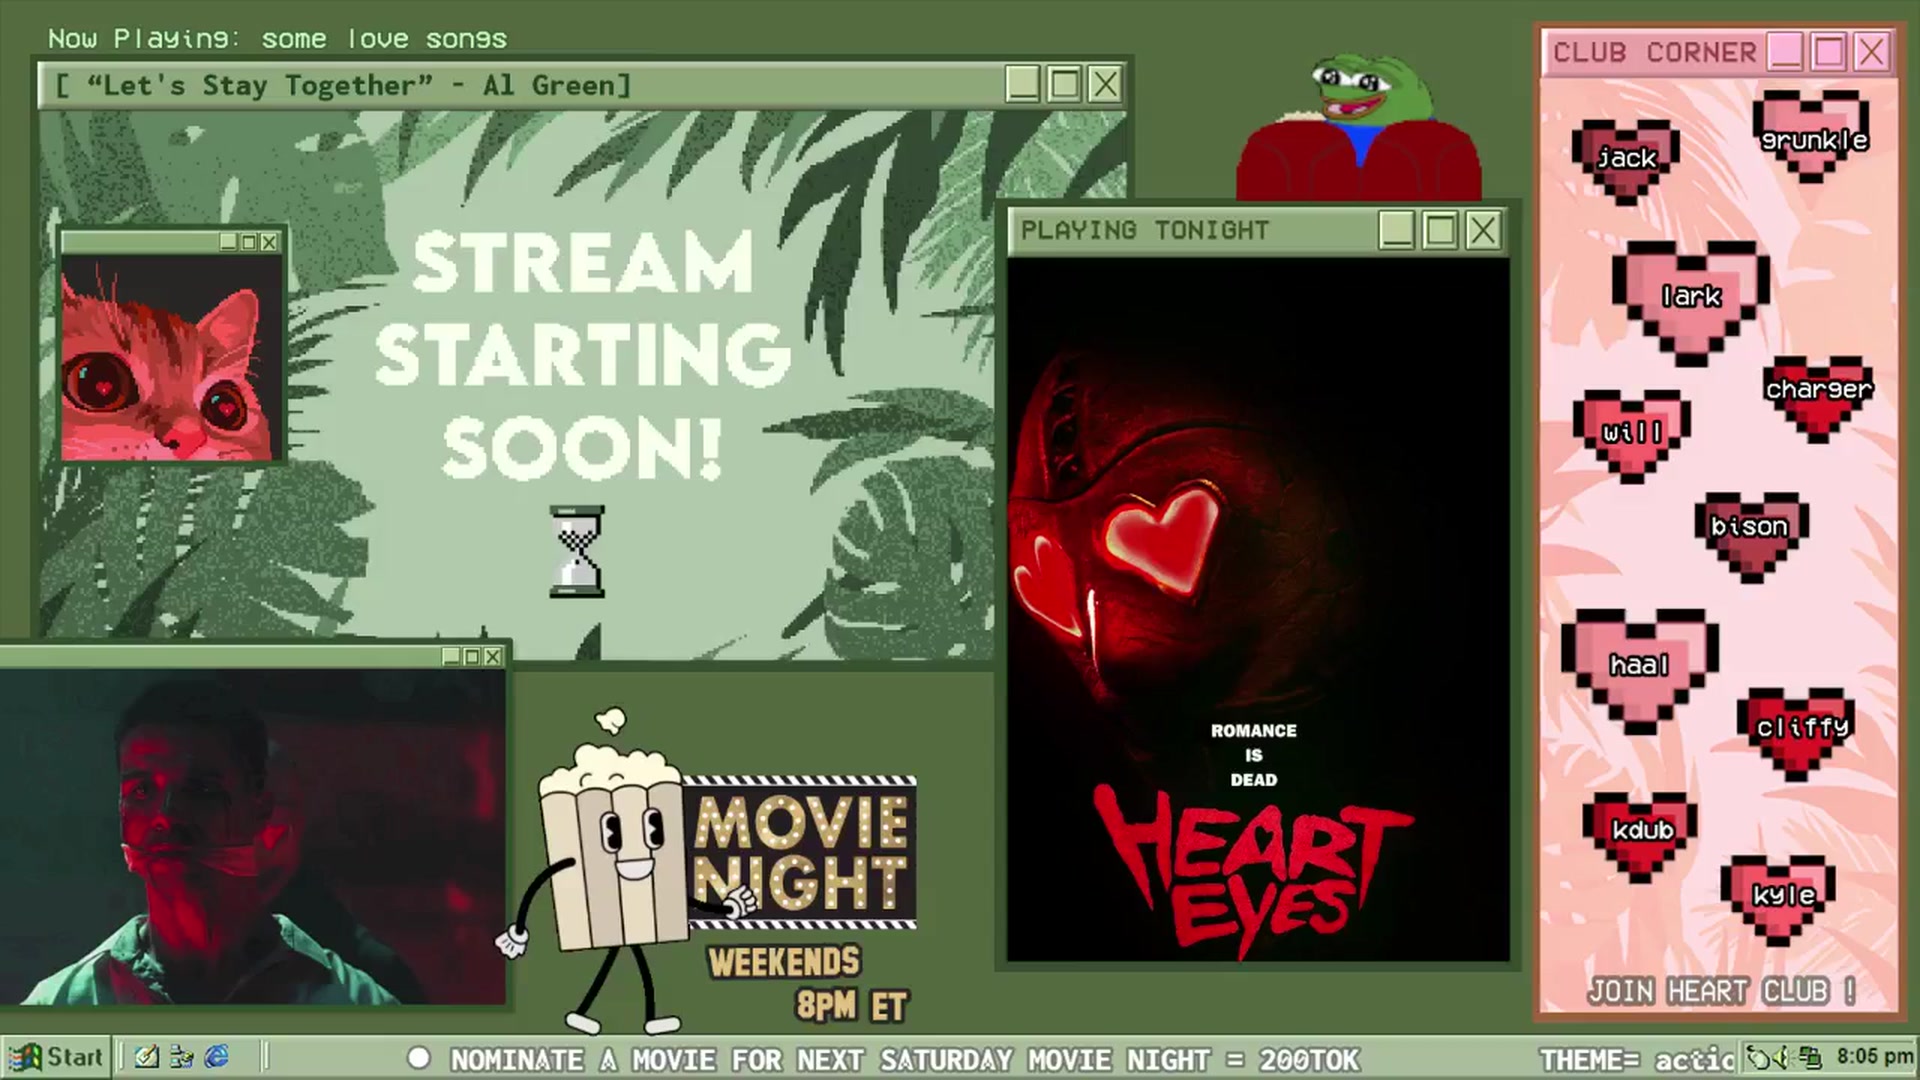This screenshot has height=1080, width=1920.
Task: Click the network monitors tray icon
Action: coord(1810,1057)
